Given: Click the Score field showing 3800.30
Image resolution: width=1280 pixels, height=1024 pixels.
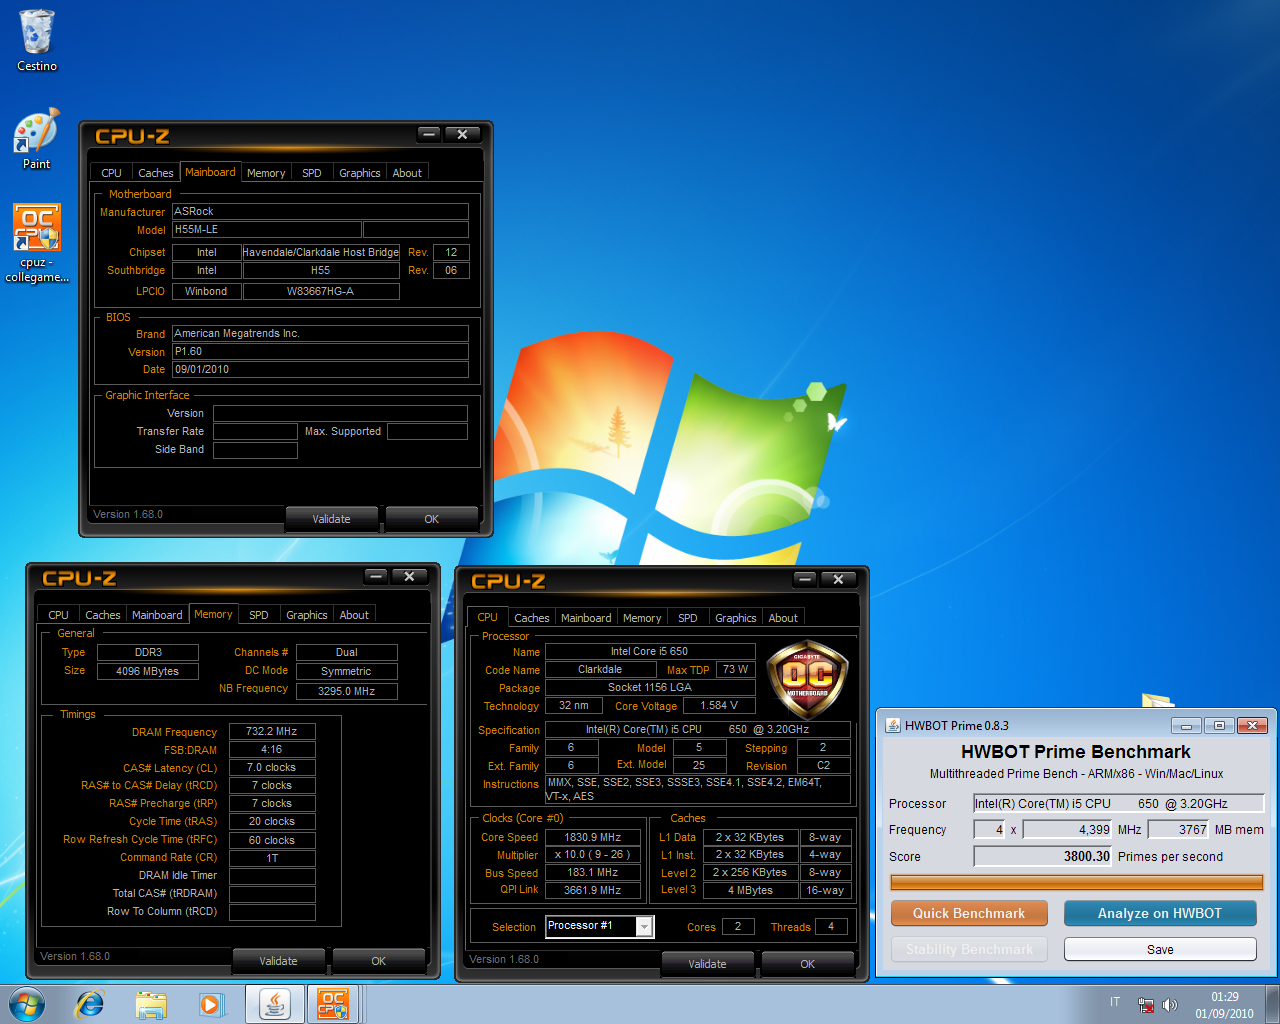Looking at the screenshot, I should (1043, 856).
